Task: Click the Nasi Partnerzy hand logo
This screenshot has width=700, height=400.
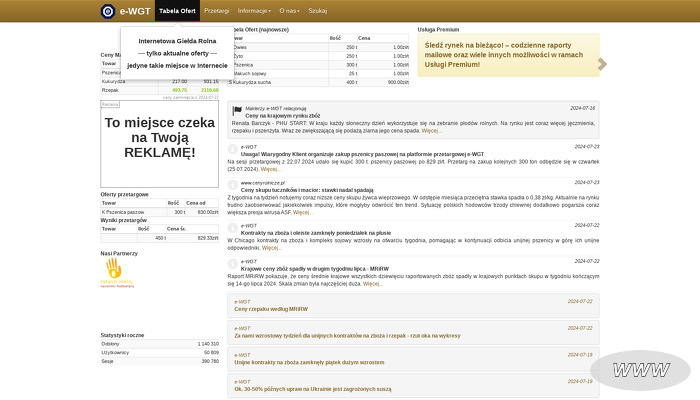Action: tap(117, 273)
